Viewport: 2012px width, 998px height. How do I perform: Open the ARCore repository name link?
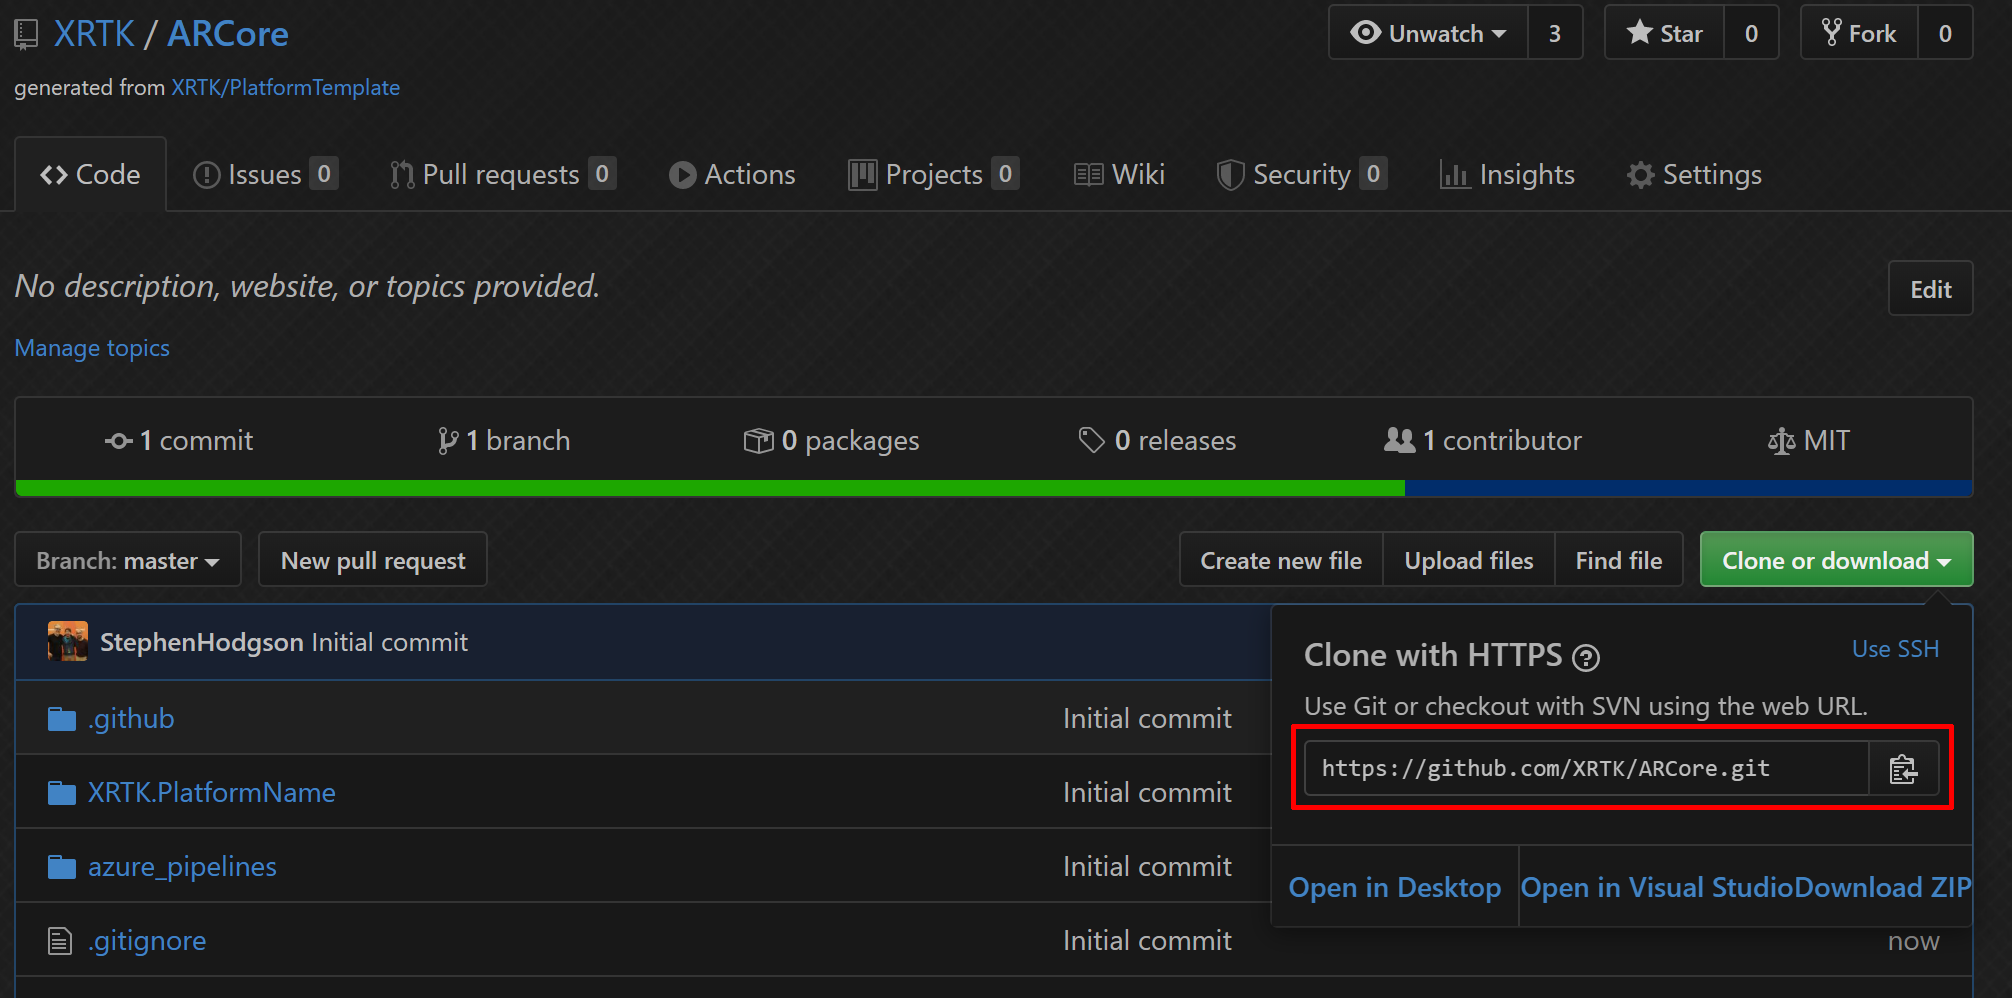(228, 34)
